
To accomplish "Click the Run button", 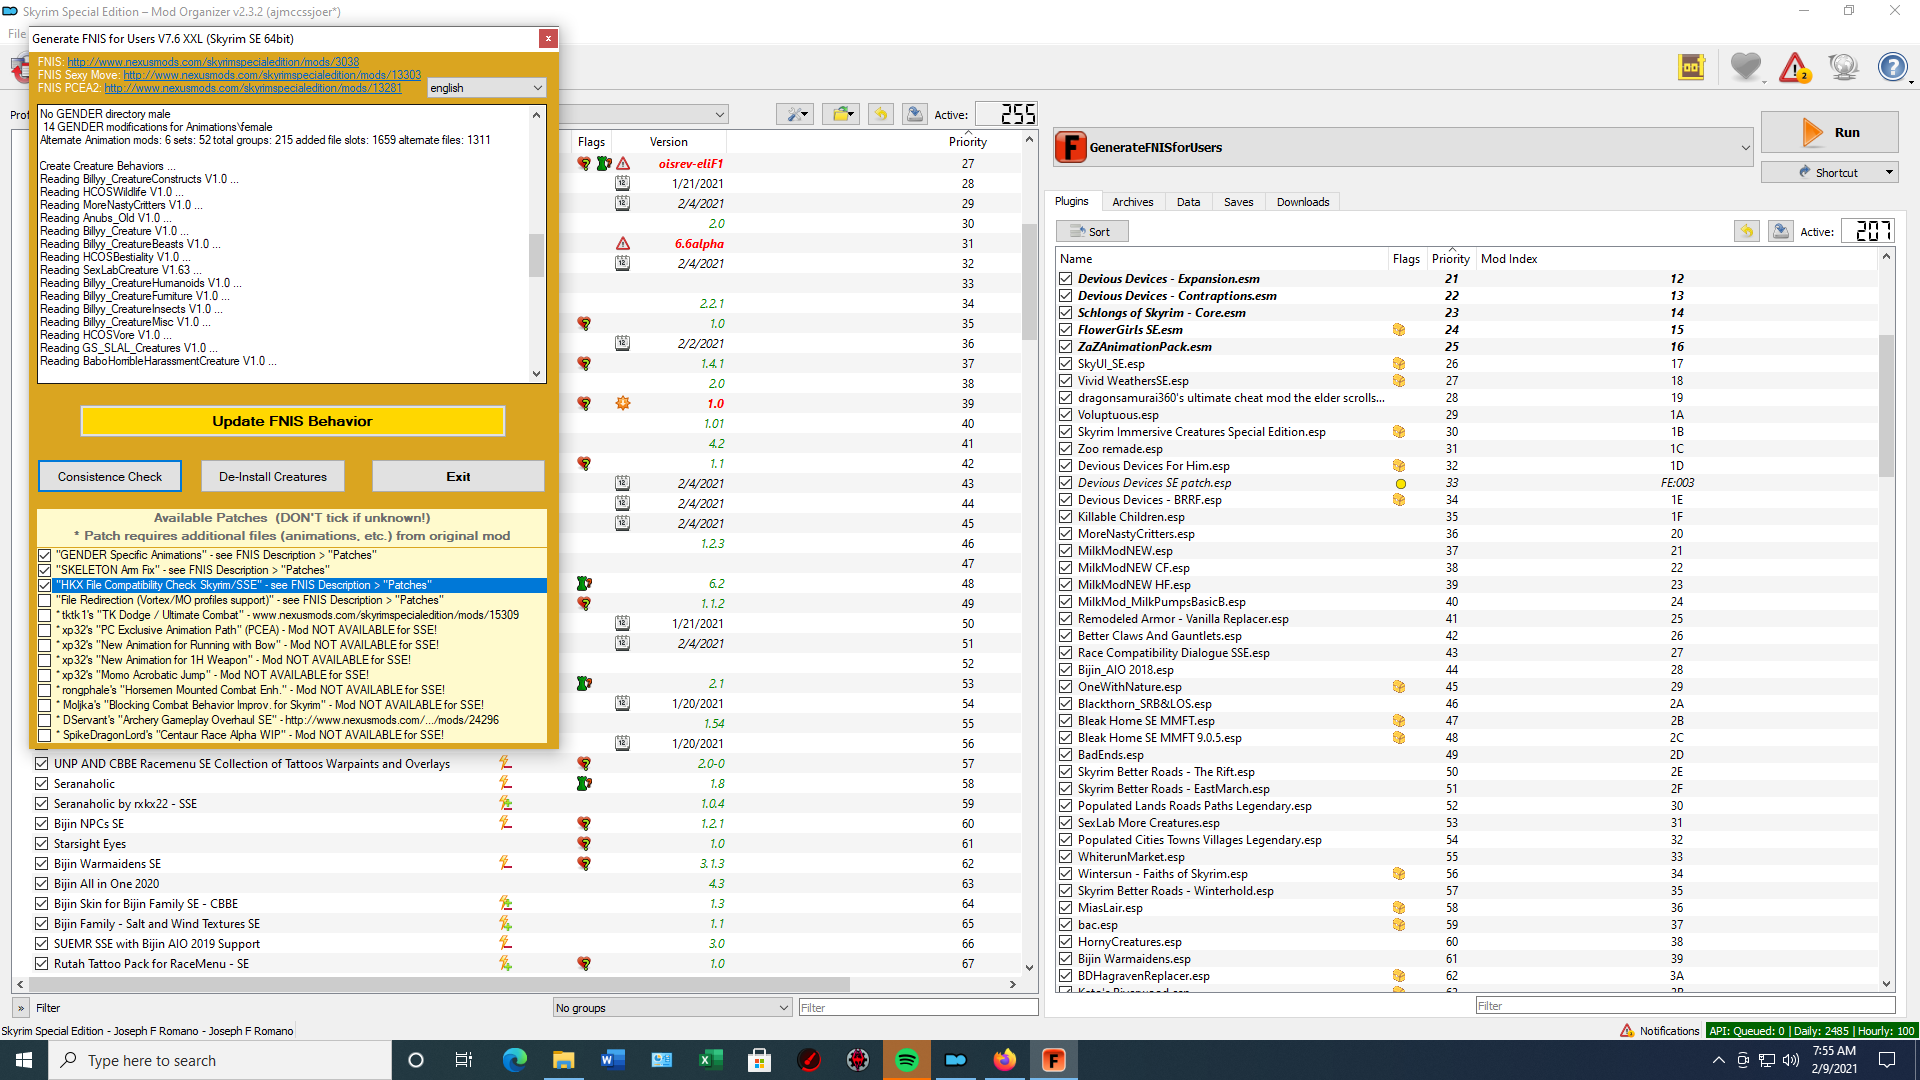I will [1829, 132].
